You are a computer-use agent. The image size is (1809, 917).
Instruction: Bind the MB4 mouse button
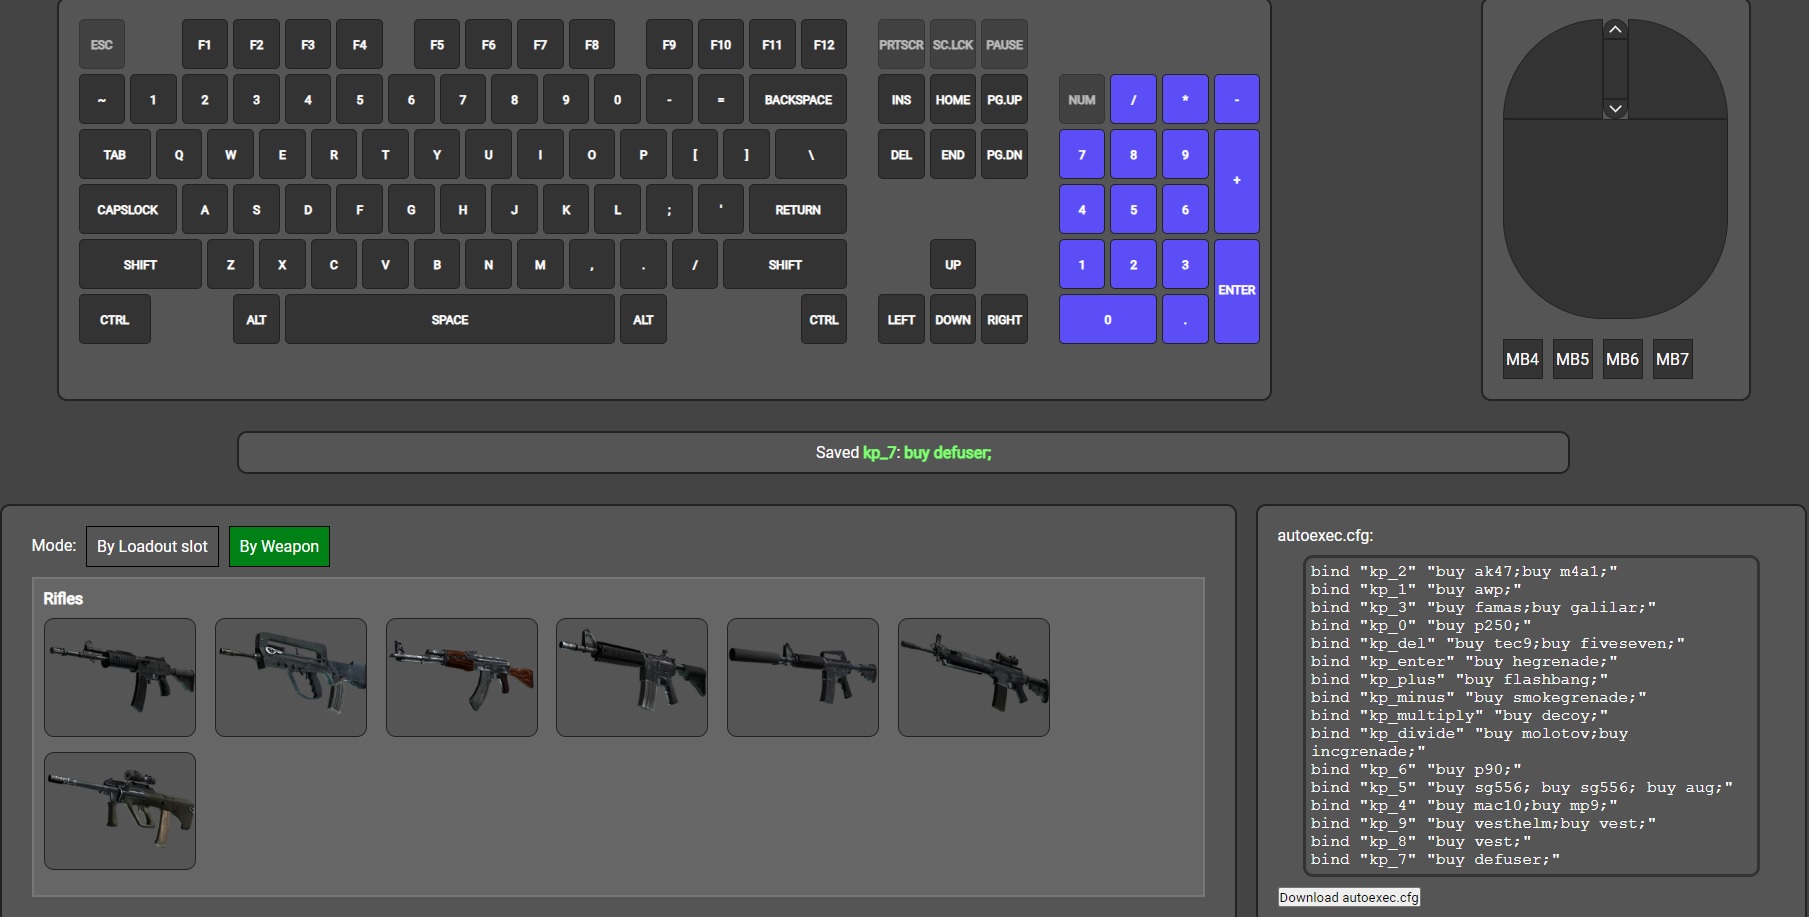1522,359
